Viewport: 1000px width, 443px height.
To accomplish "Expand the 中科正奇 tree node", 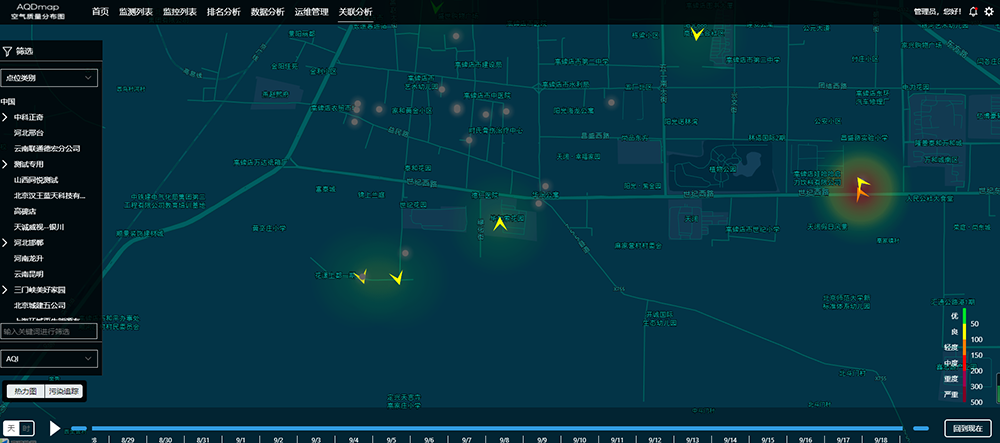I will click(x=5, y=117).
